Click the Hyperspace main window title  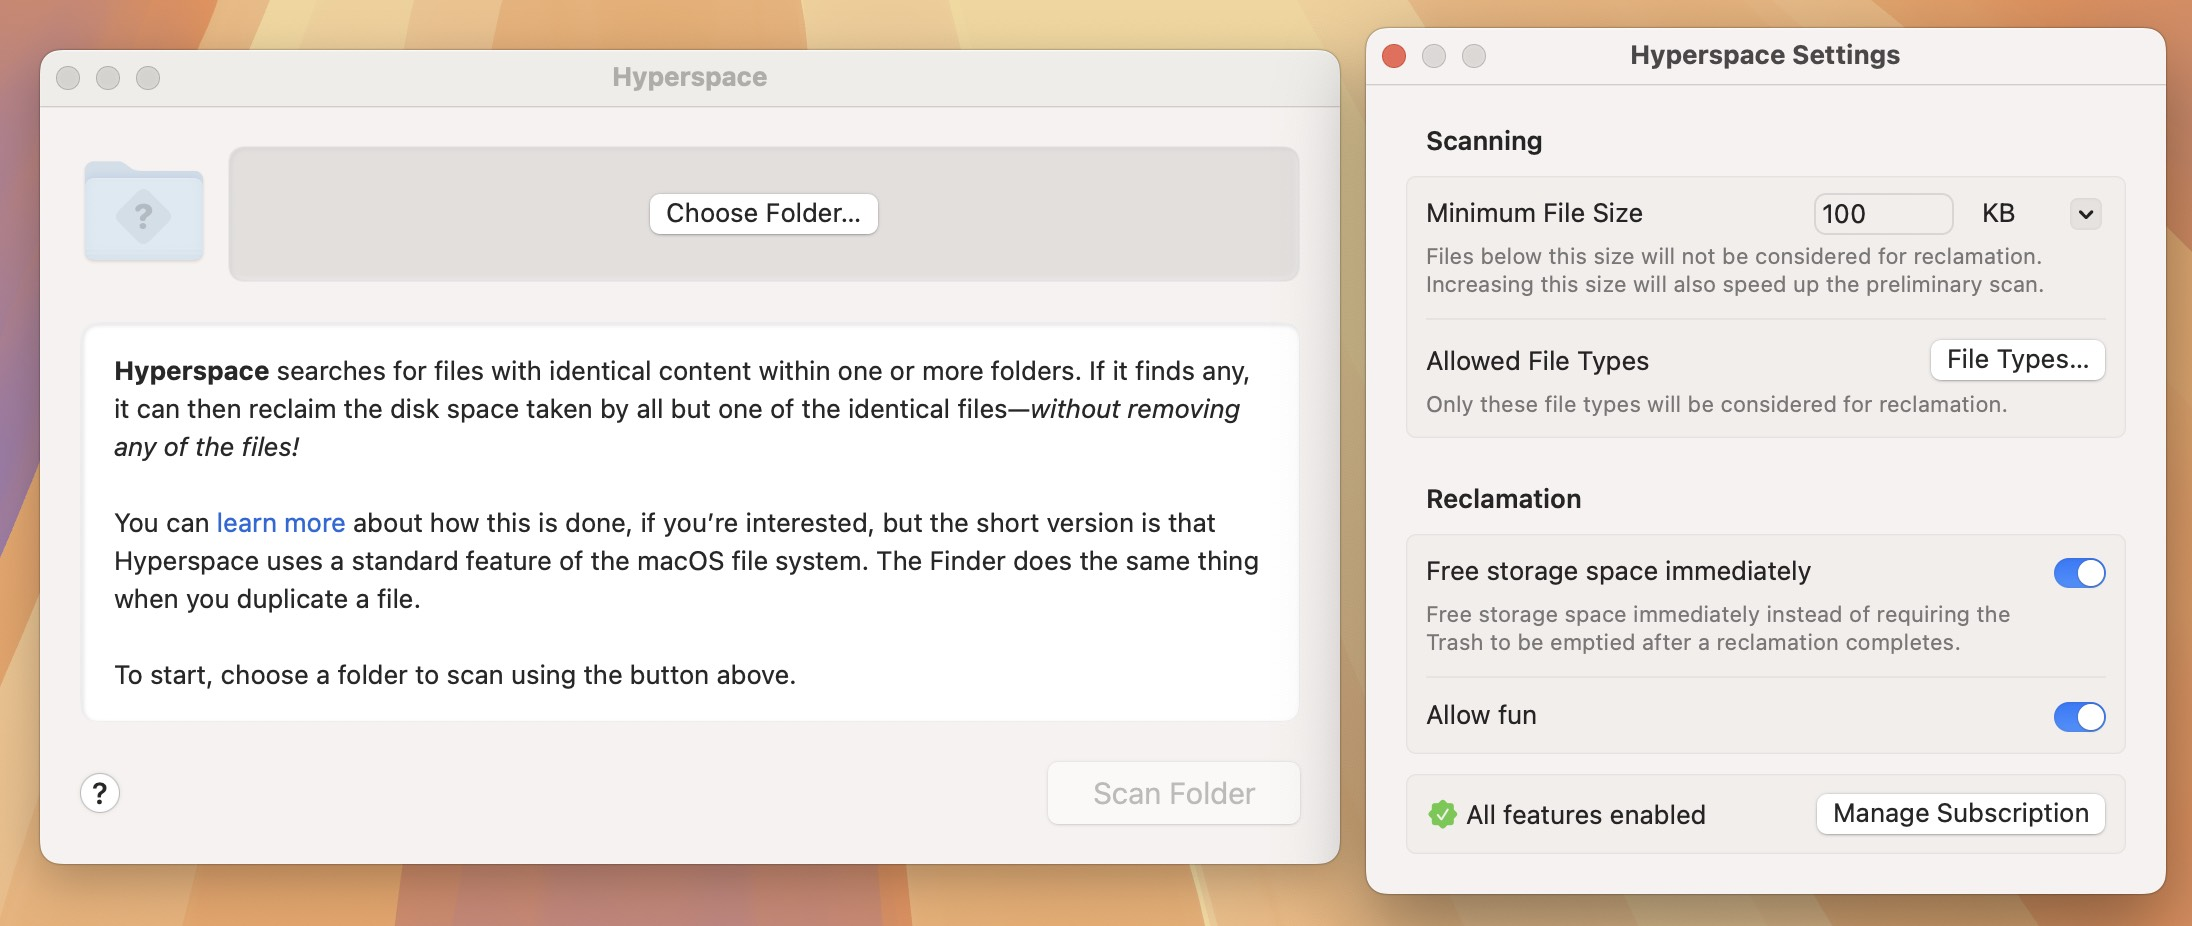tap(690, 77)
